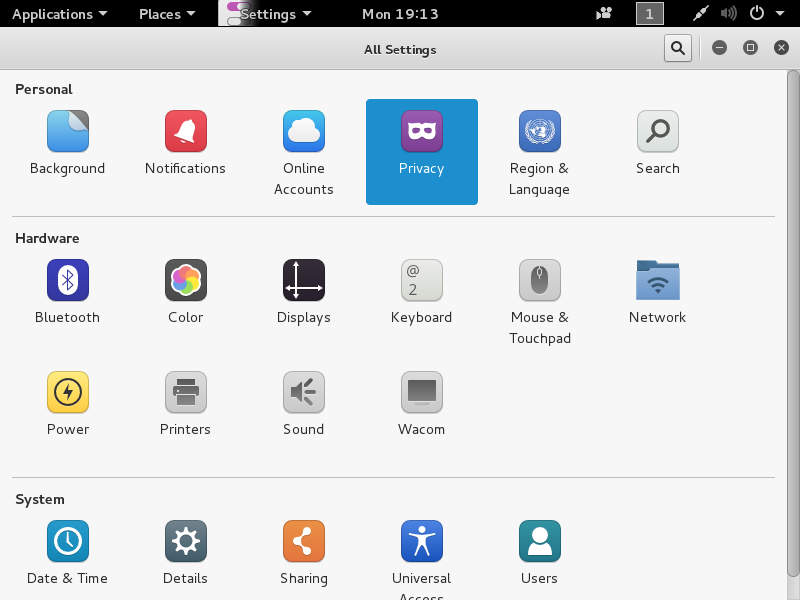Open Date & Time settings
Screen dimensions: 800x600
click(x=67, y=554)
